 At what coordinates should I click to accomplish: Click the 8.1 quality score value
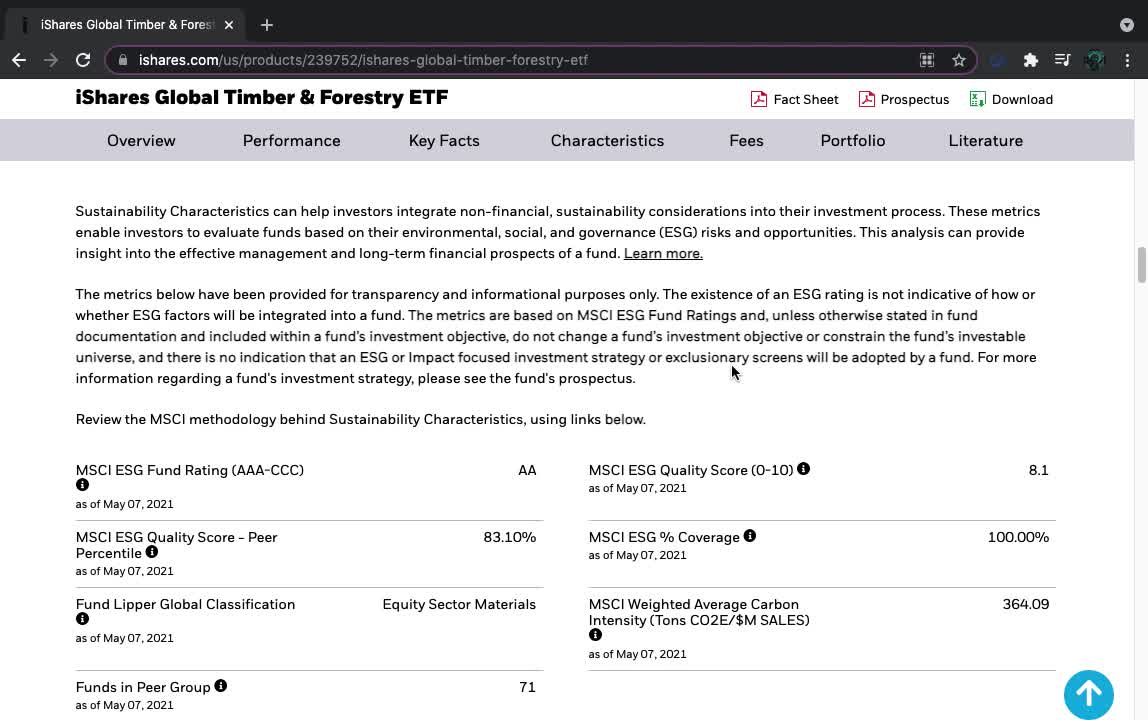[x=1038, y=470]
